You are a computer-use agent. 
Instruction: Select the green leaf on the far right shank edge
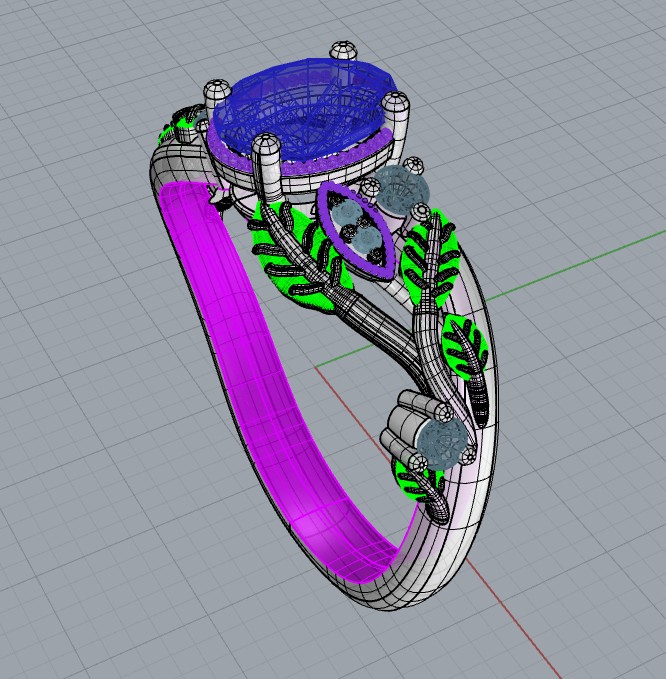463,342
